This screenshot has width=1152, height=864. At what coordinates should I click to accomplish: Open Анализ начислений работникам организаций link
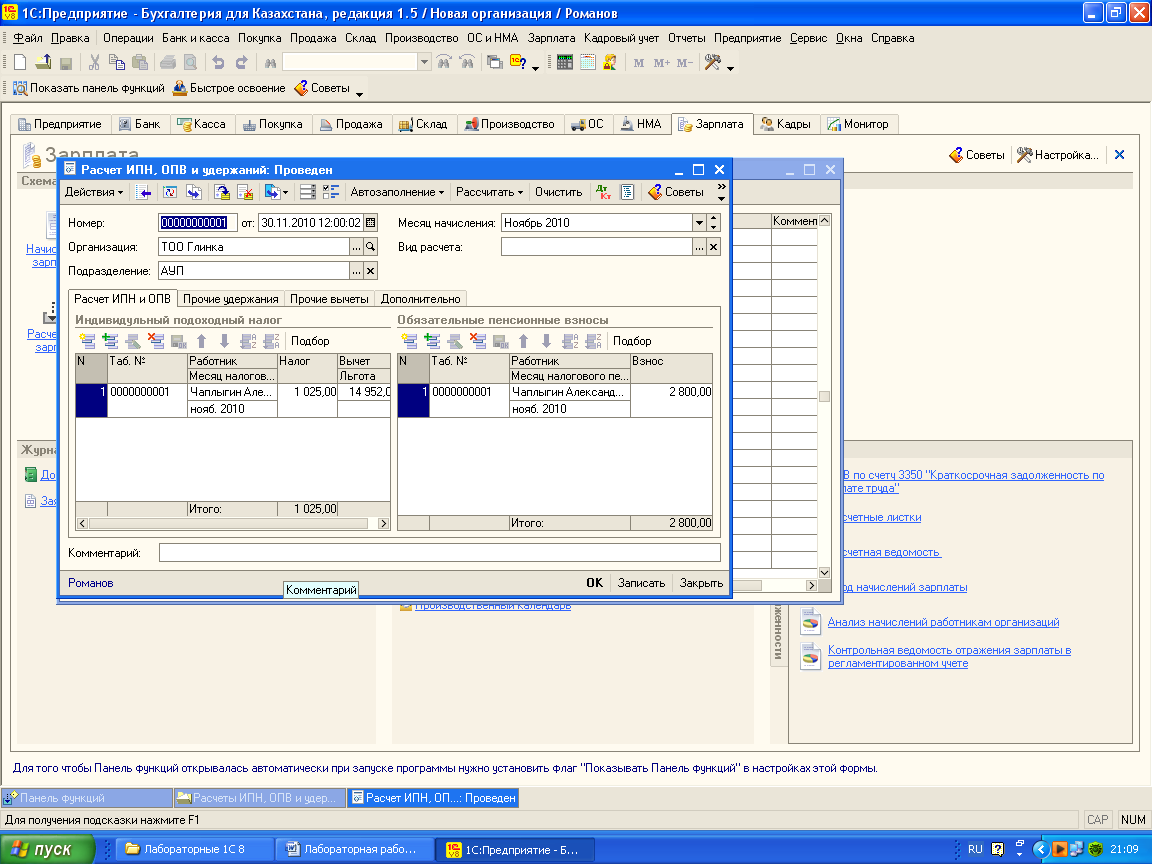point(943,622)
